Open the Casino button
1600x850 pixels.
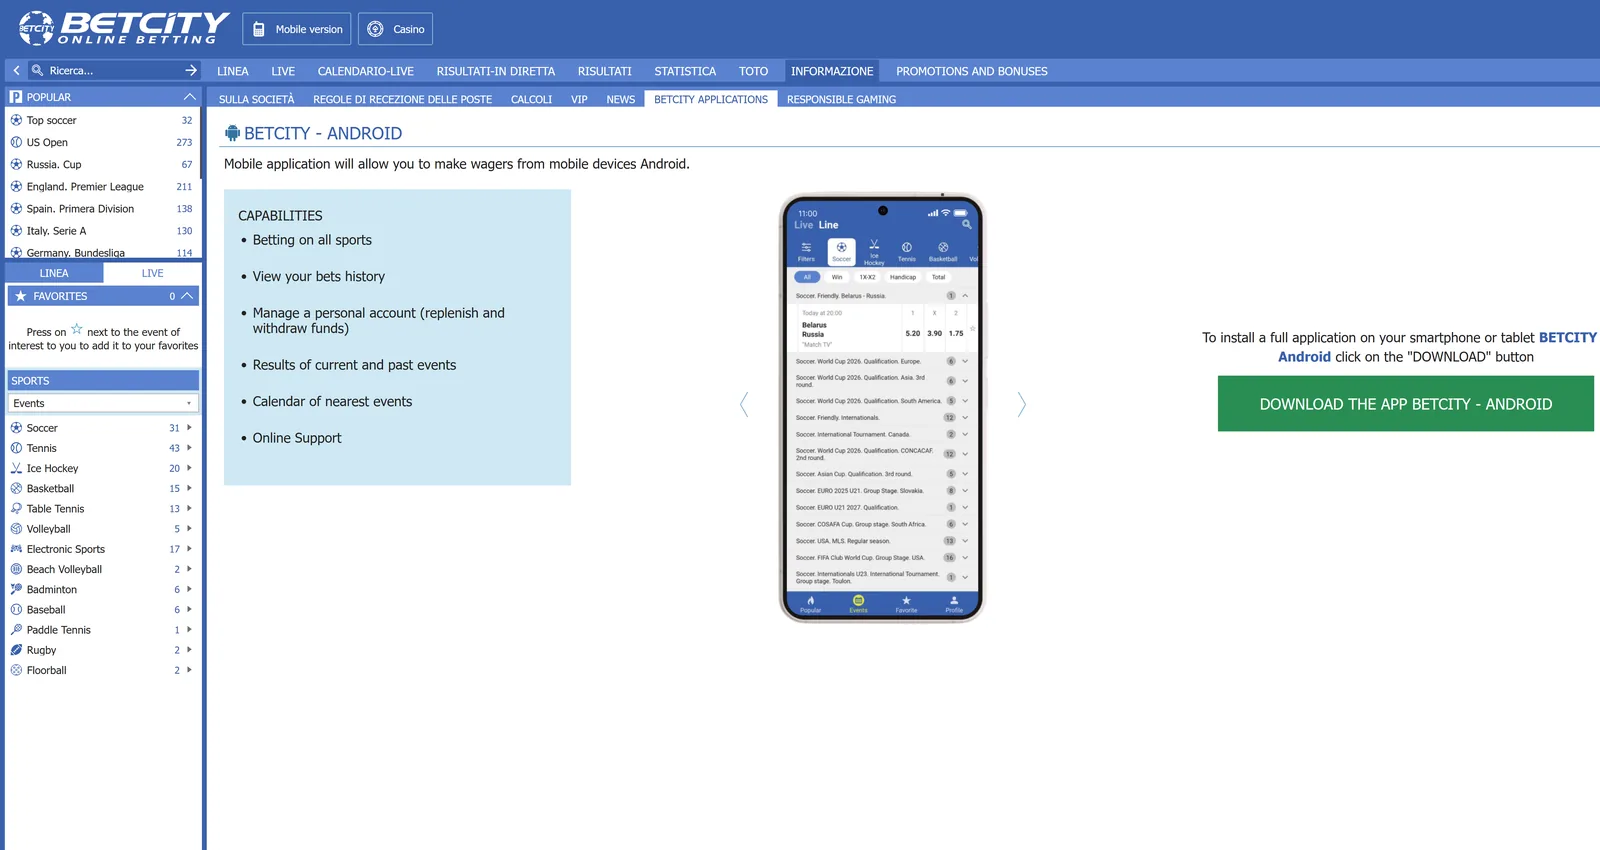click(x=395, y=29)
